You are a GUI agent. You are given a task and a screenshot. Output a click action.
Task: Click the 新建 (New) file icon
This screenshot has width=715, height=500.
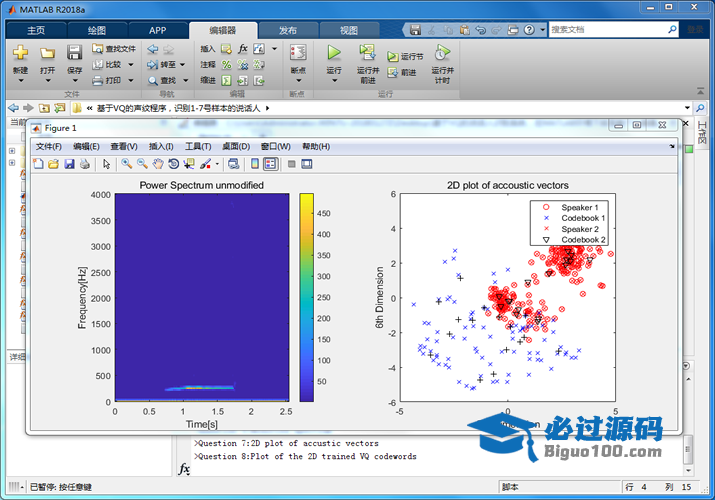(x=20, y=52)
